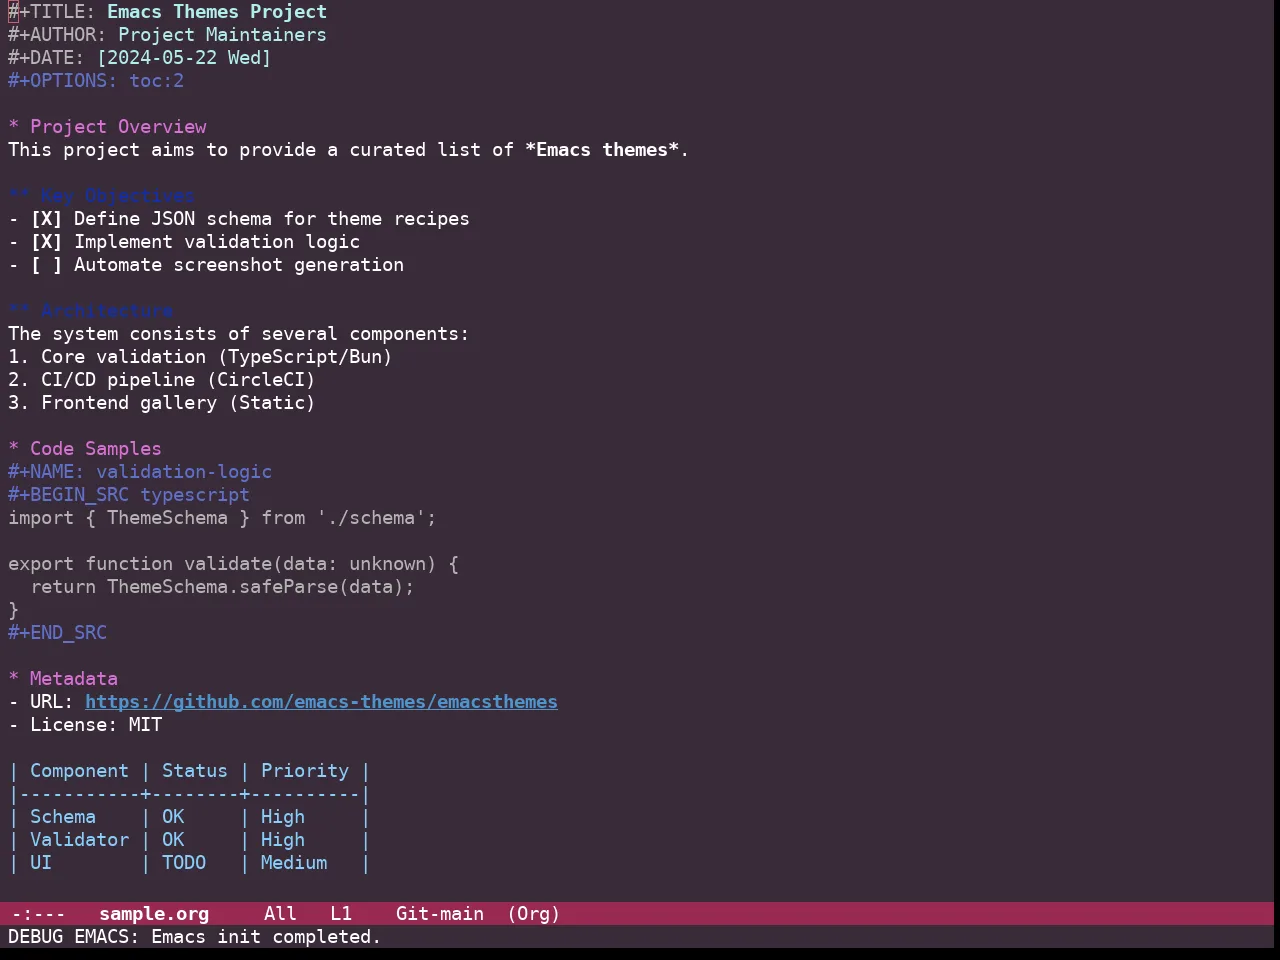Click the 'export function validate' code line

[233, 564]
